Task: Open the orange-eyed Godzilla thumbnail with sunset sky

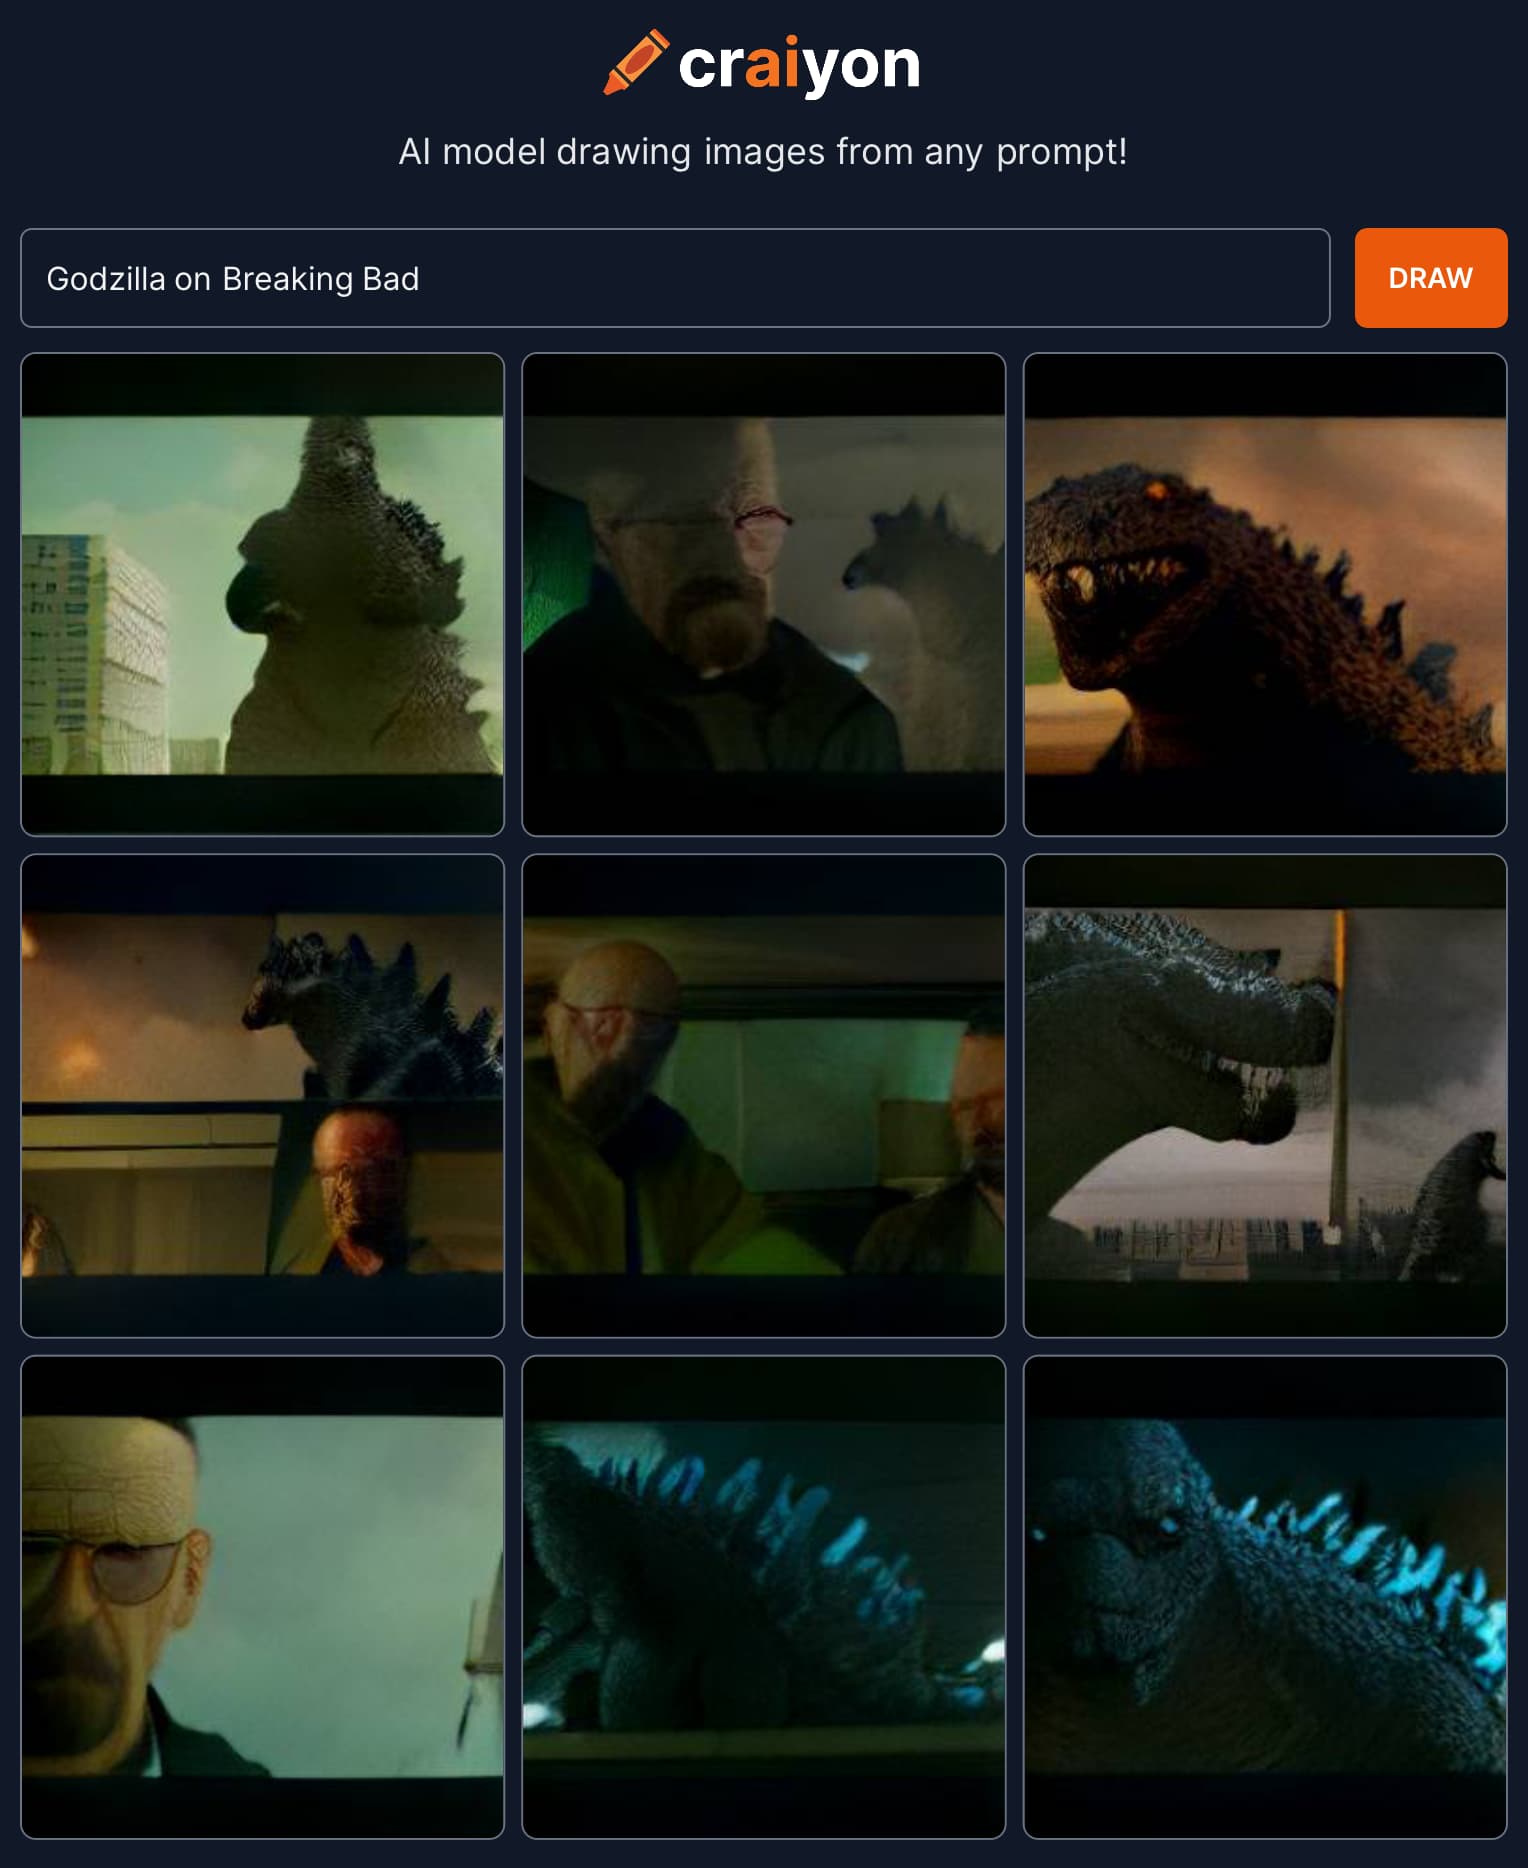Action: click(x=1265, y=594)
